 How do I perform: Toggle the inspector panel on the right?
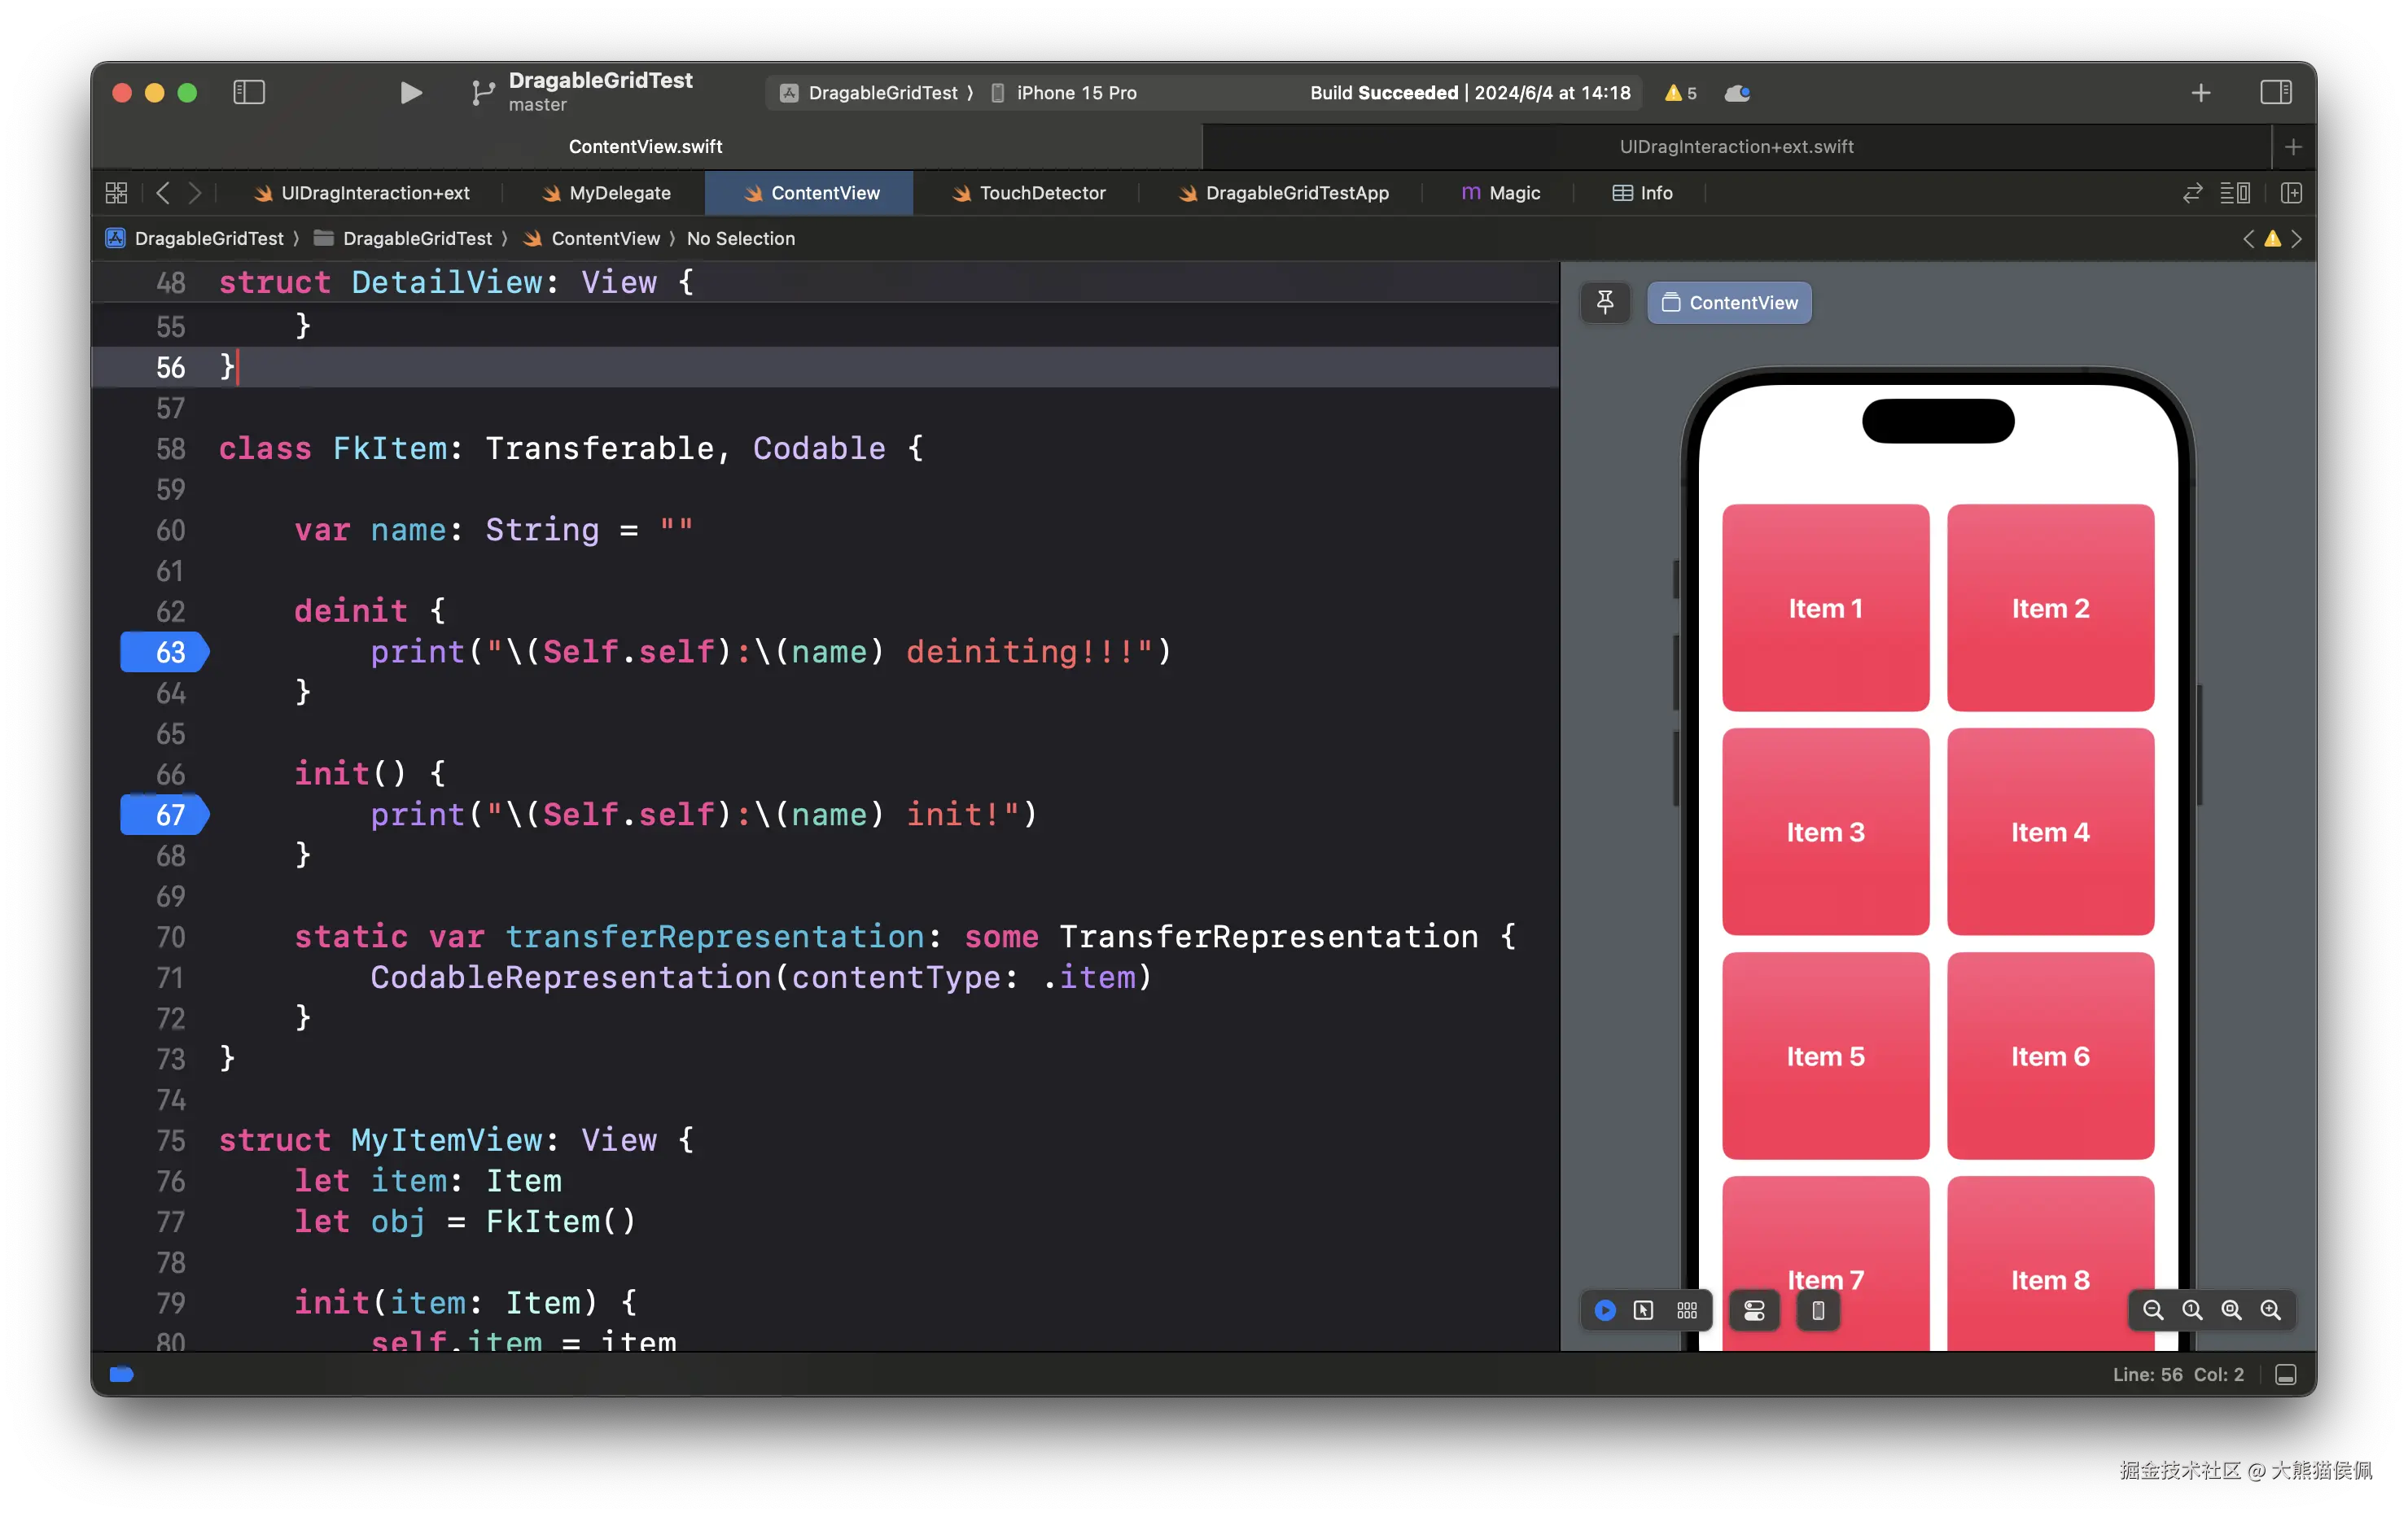pyautogui.click(x=2275, y=93)
